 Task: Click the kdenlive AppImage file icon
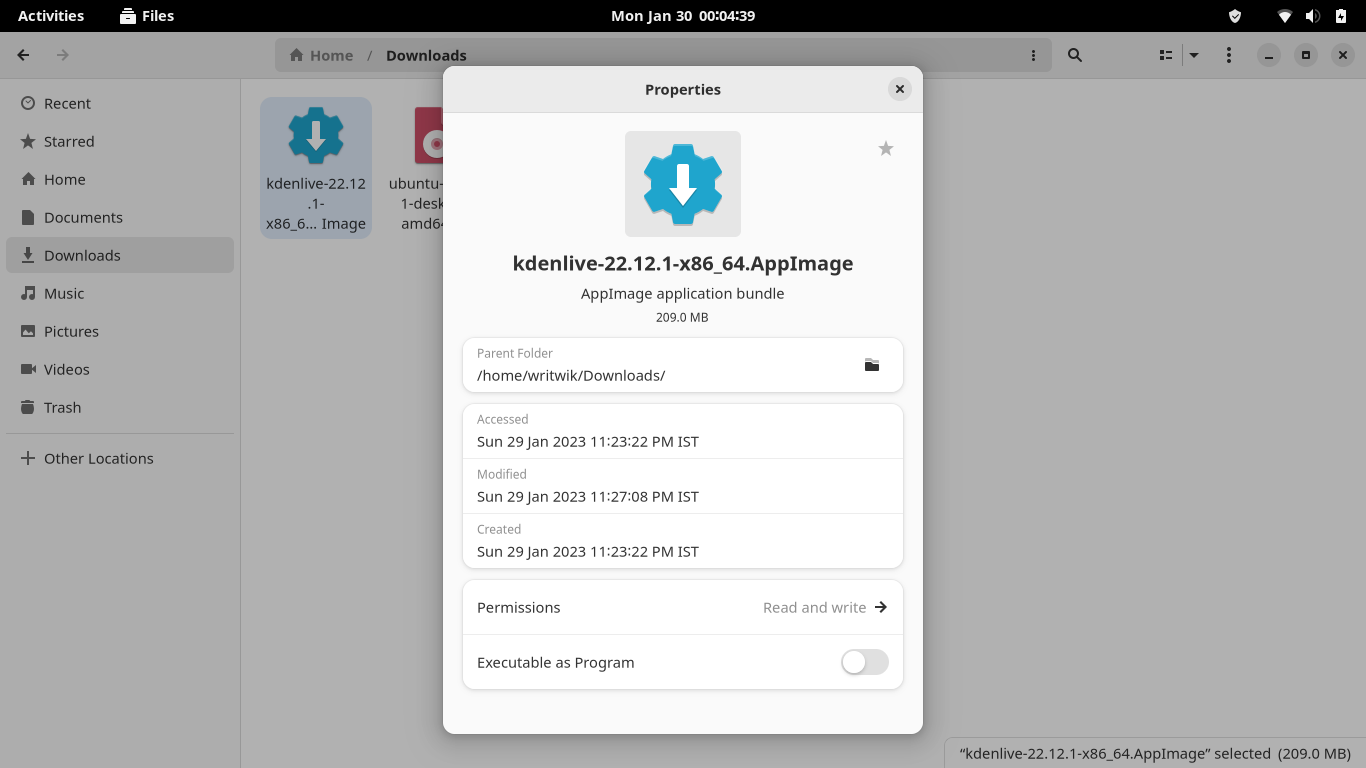pyautogui.click(x=316, y=136)
